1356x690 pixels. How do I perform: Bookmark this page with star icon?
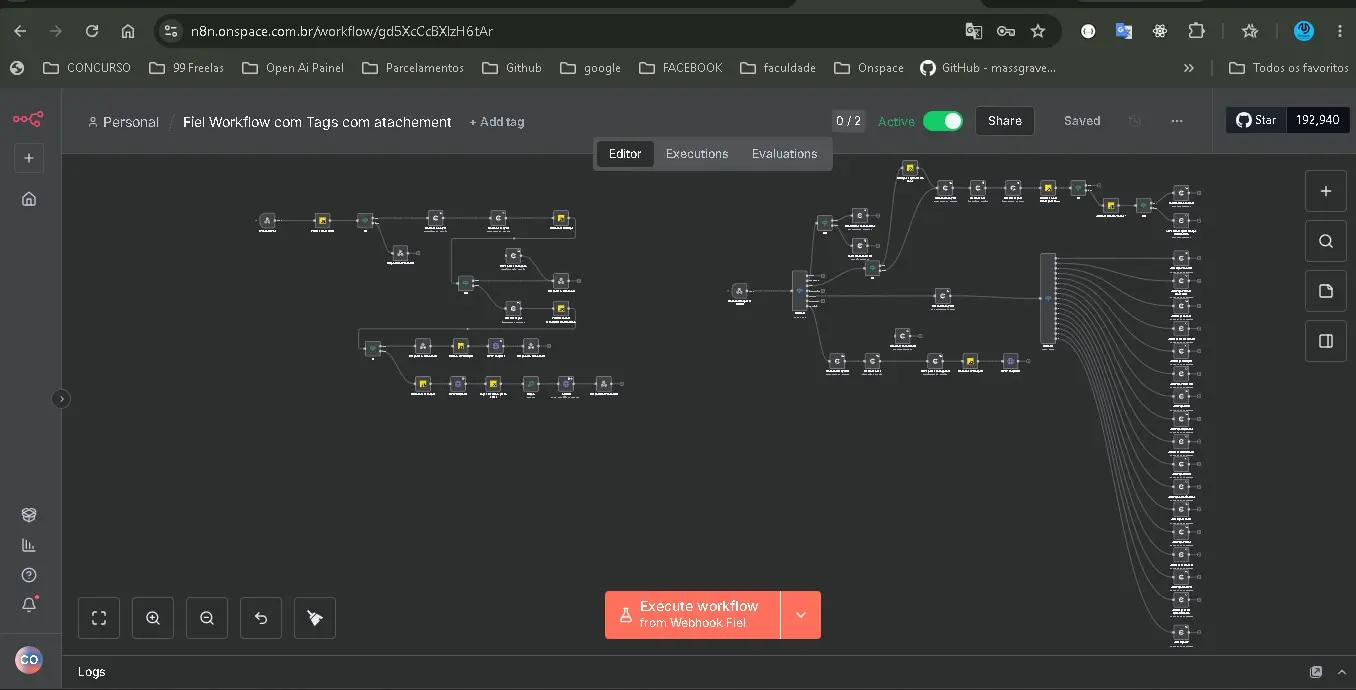[x=1038, y=31]
